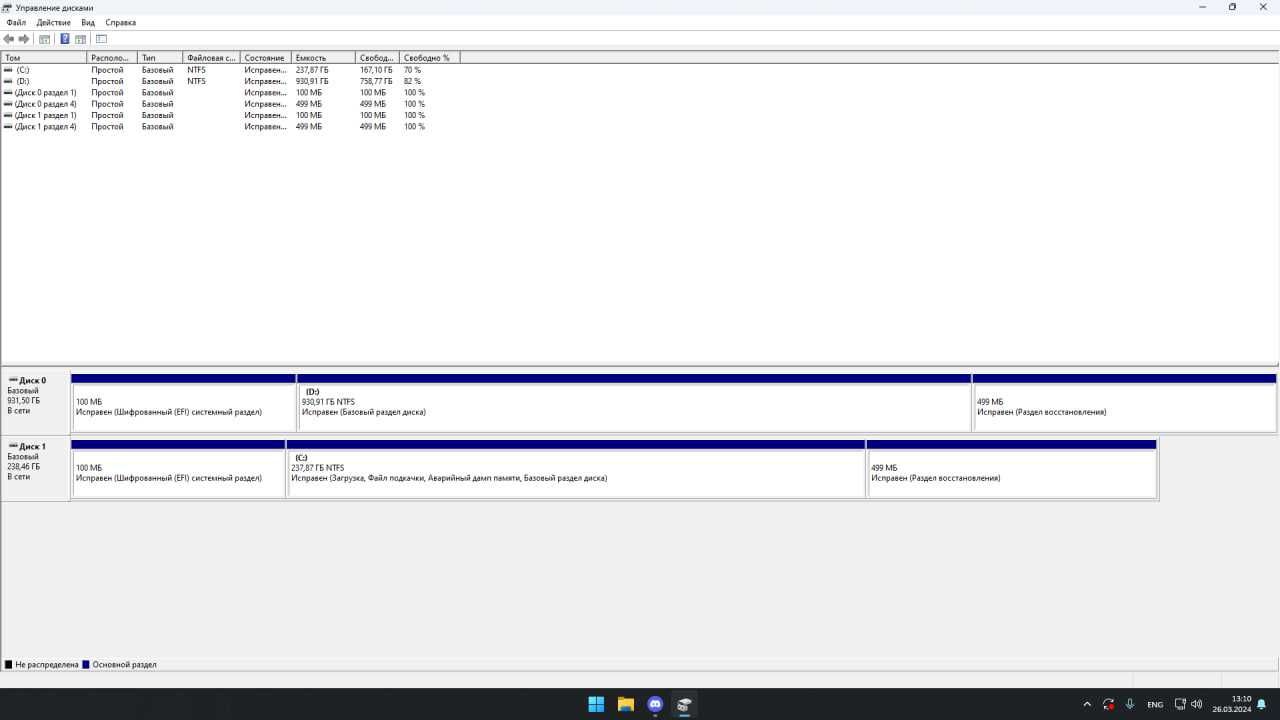Sort by the Тип column header
Viewport: 1280px width, 720px height.
[160, 58]
